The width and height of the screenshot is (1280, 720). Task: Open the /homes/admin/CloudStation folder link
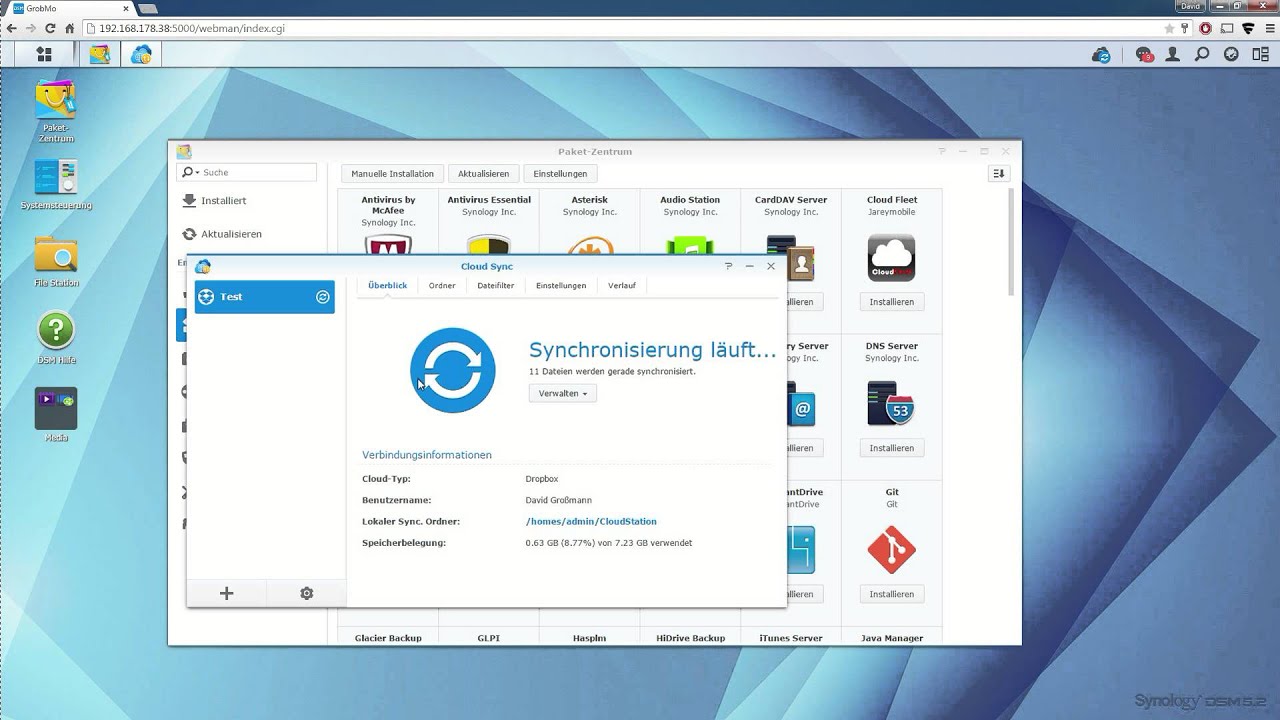[x=591, y=521]
